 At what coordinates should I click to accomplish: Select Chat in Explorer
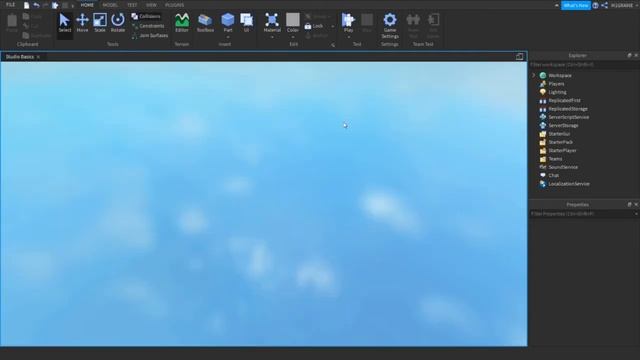[553, 176]
